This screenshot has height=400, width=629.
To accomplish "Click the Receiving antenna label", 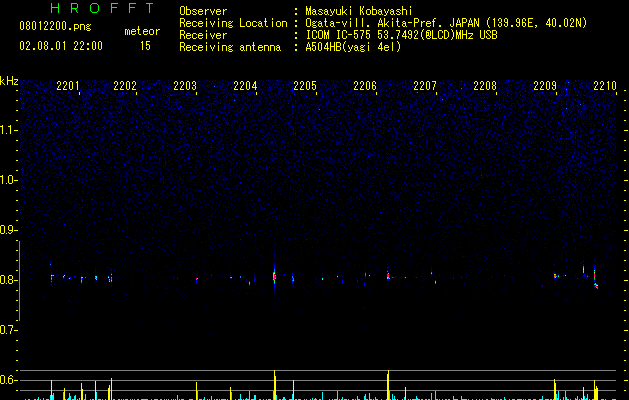I will (x=230, y=47).
